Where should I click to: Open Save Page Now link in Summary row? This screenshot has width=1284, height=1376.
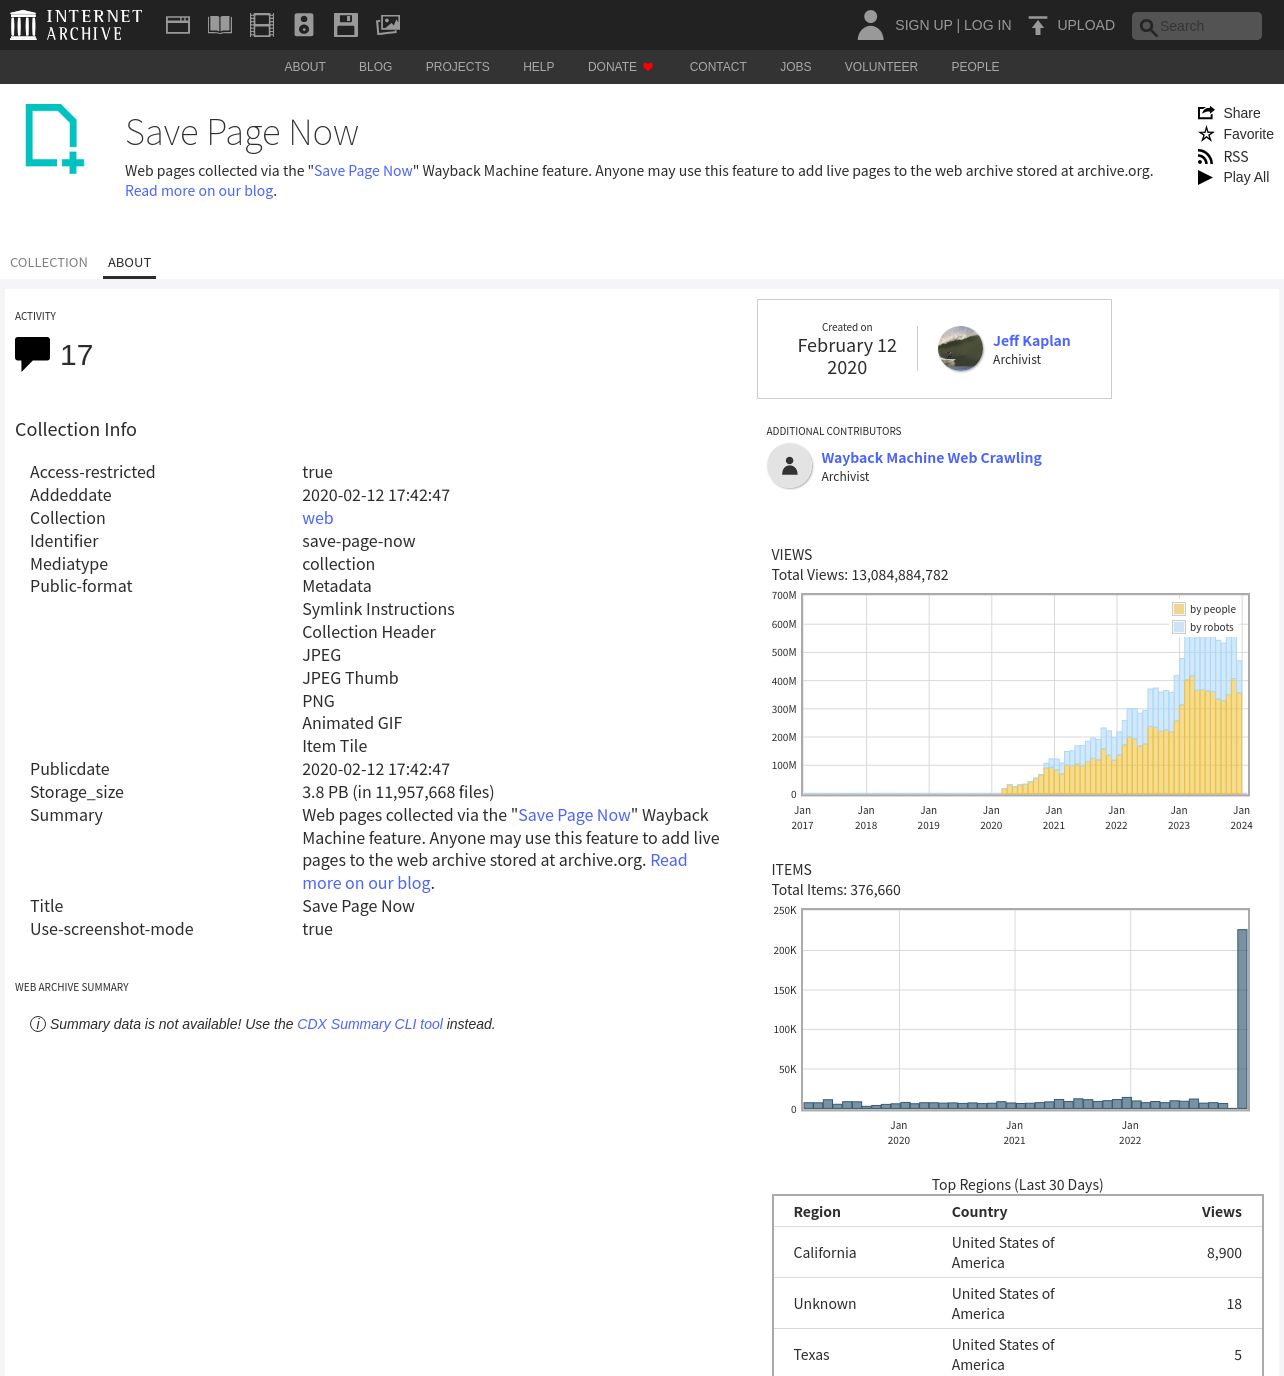click(575, 815)
